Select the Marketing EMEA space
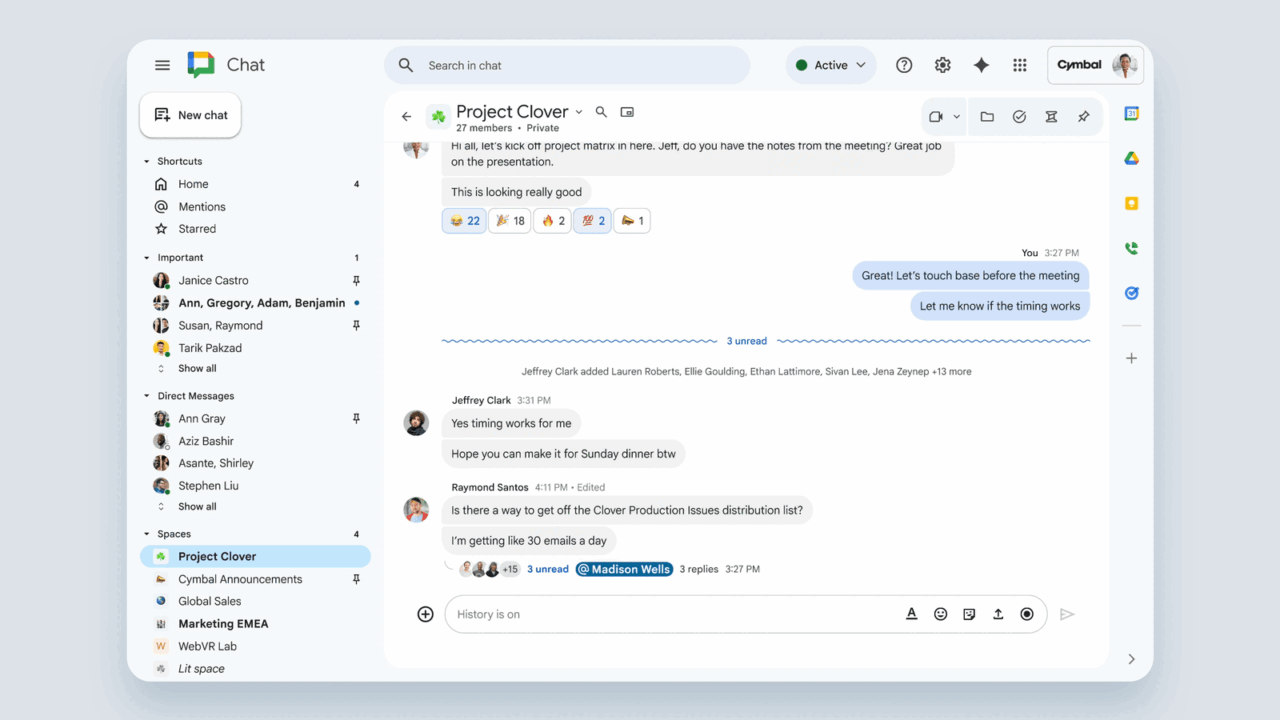The width and height of the screenshot is (1280, 720). (223, 624)
